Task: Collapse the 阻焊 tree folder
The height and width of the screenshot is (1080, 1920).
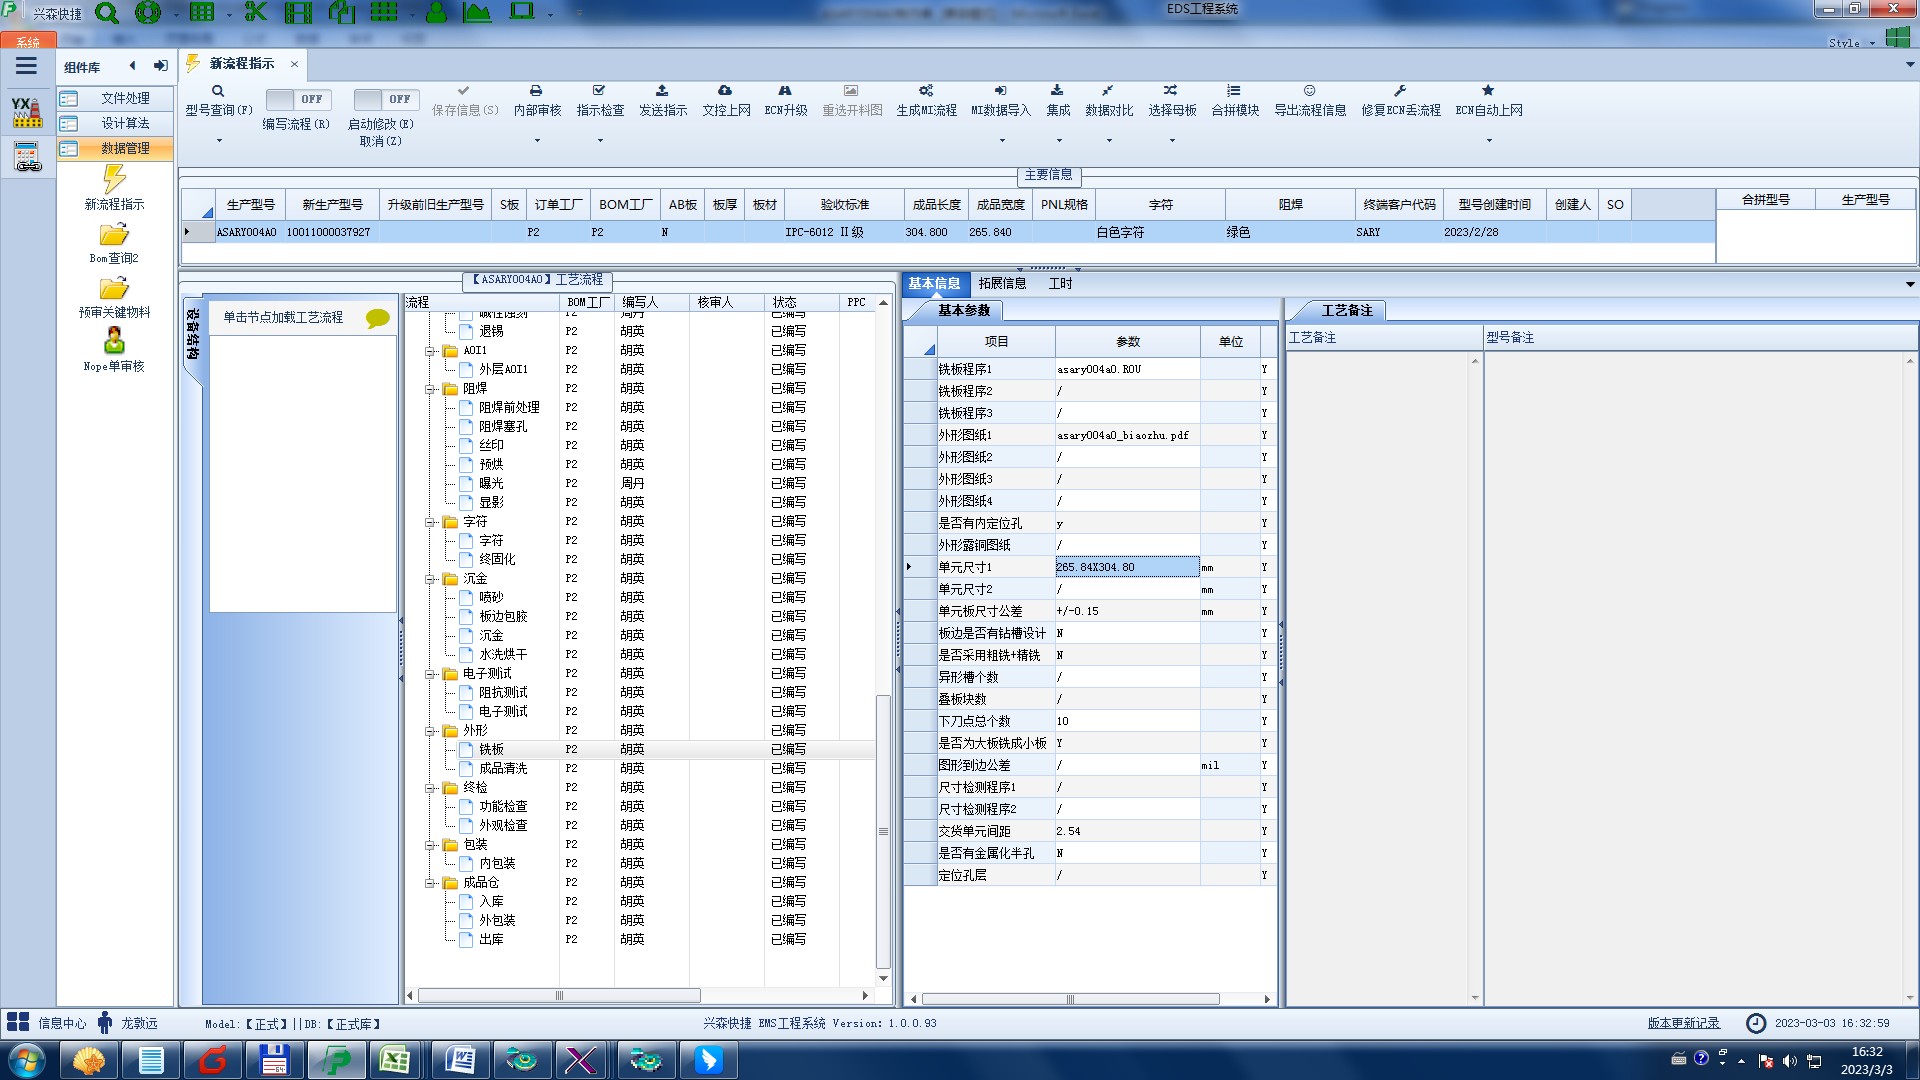Action: click(x=430, y=389)
